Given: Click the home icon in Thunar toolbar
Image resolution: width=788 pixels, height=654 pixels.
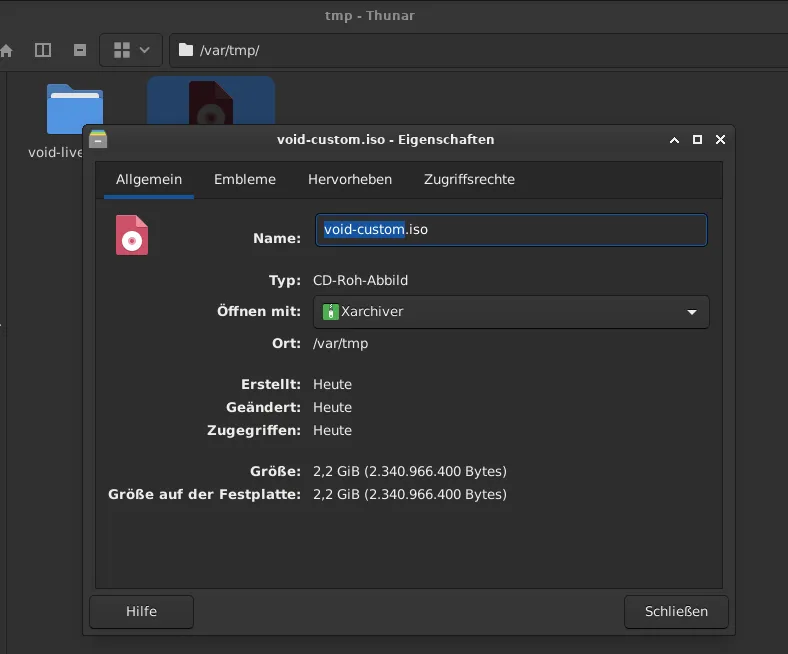Looking at the screenshot, I should coord(6,50).
